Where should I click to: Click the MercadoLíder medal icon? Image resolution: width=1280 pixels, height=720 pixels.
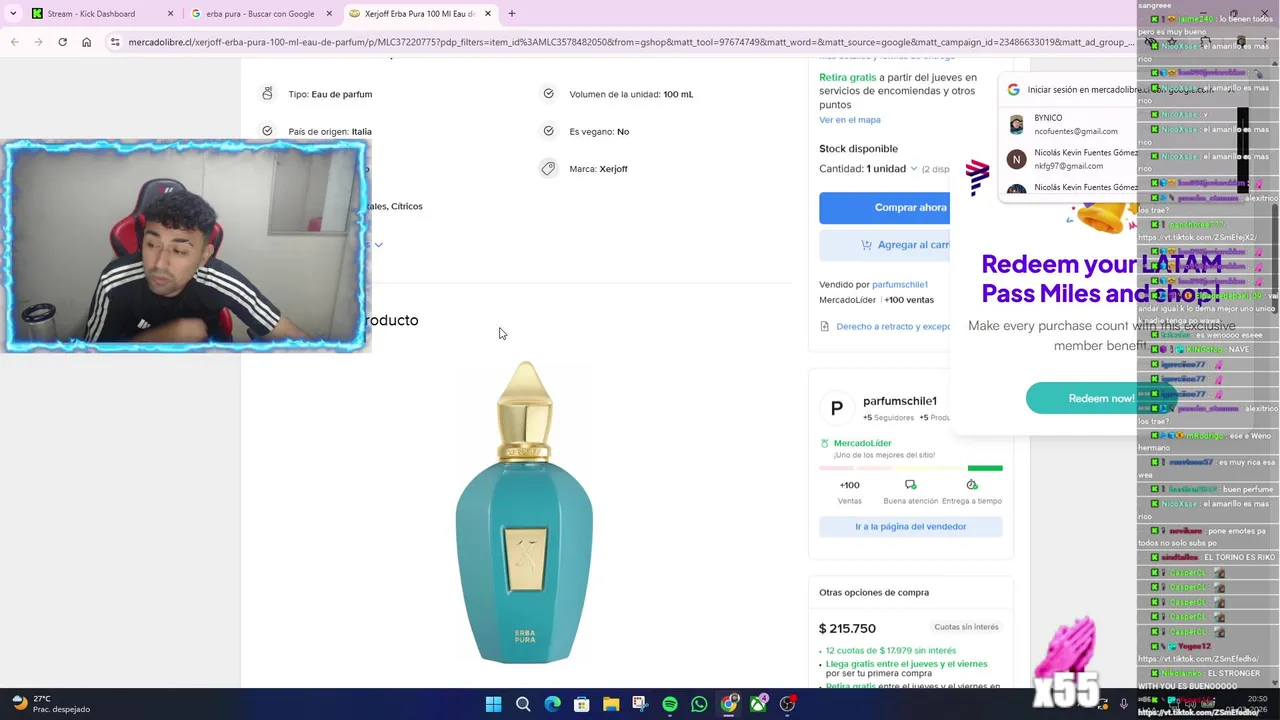[825, 443]
